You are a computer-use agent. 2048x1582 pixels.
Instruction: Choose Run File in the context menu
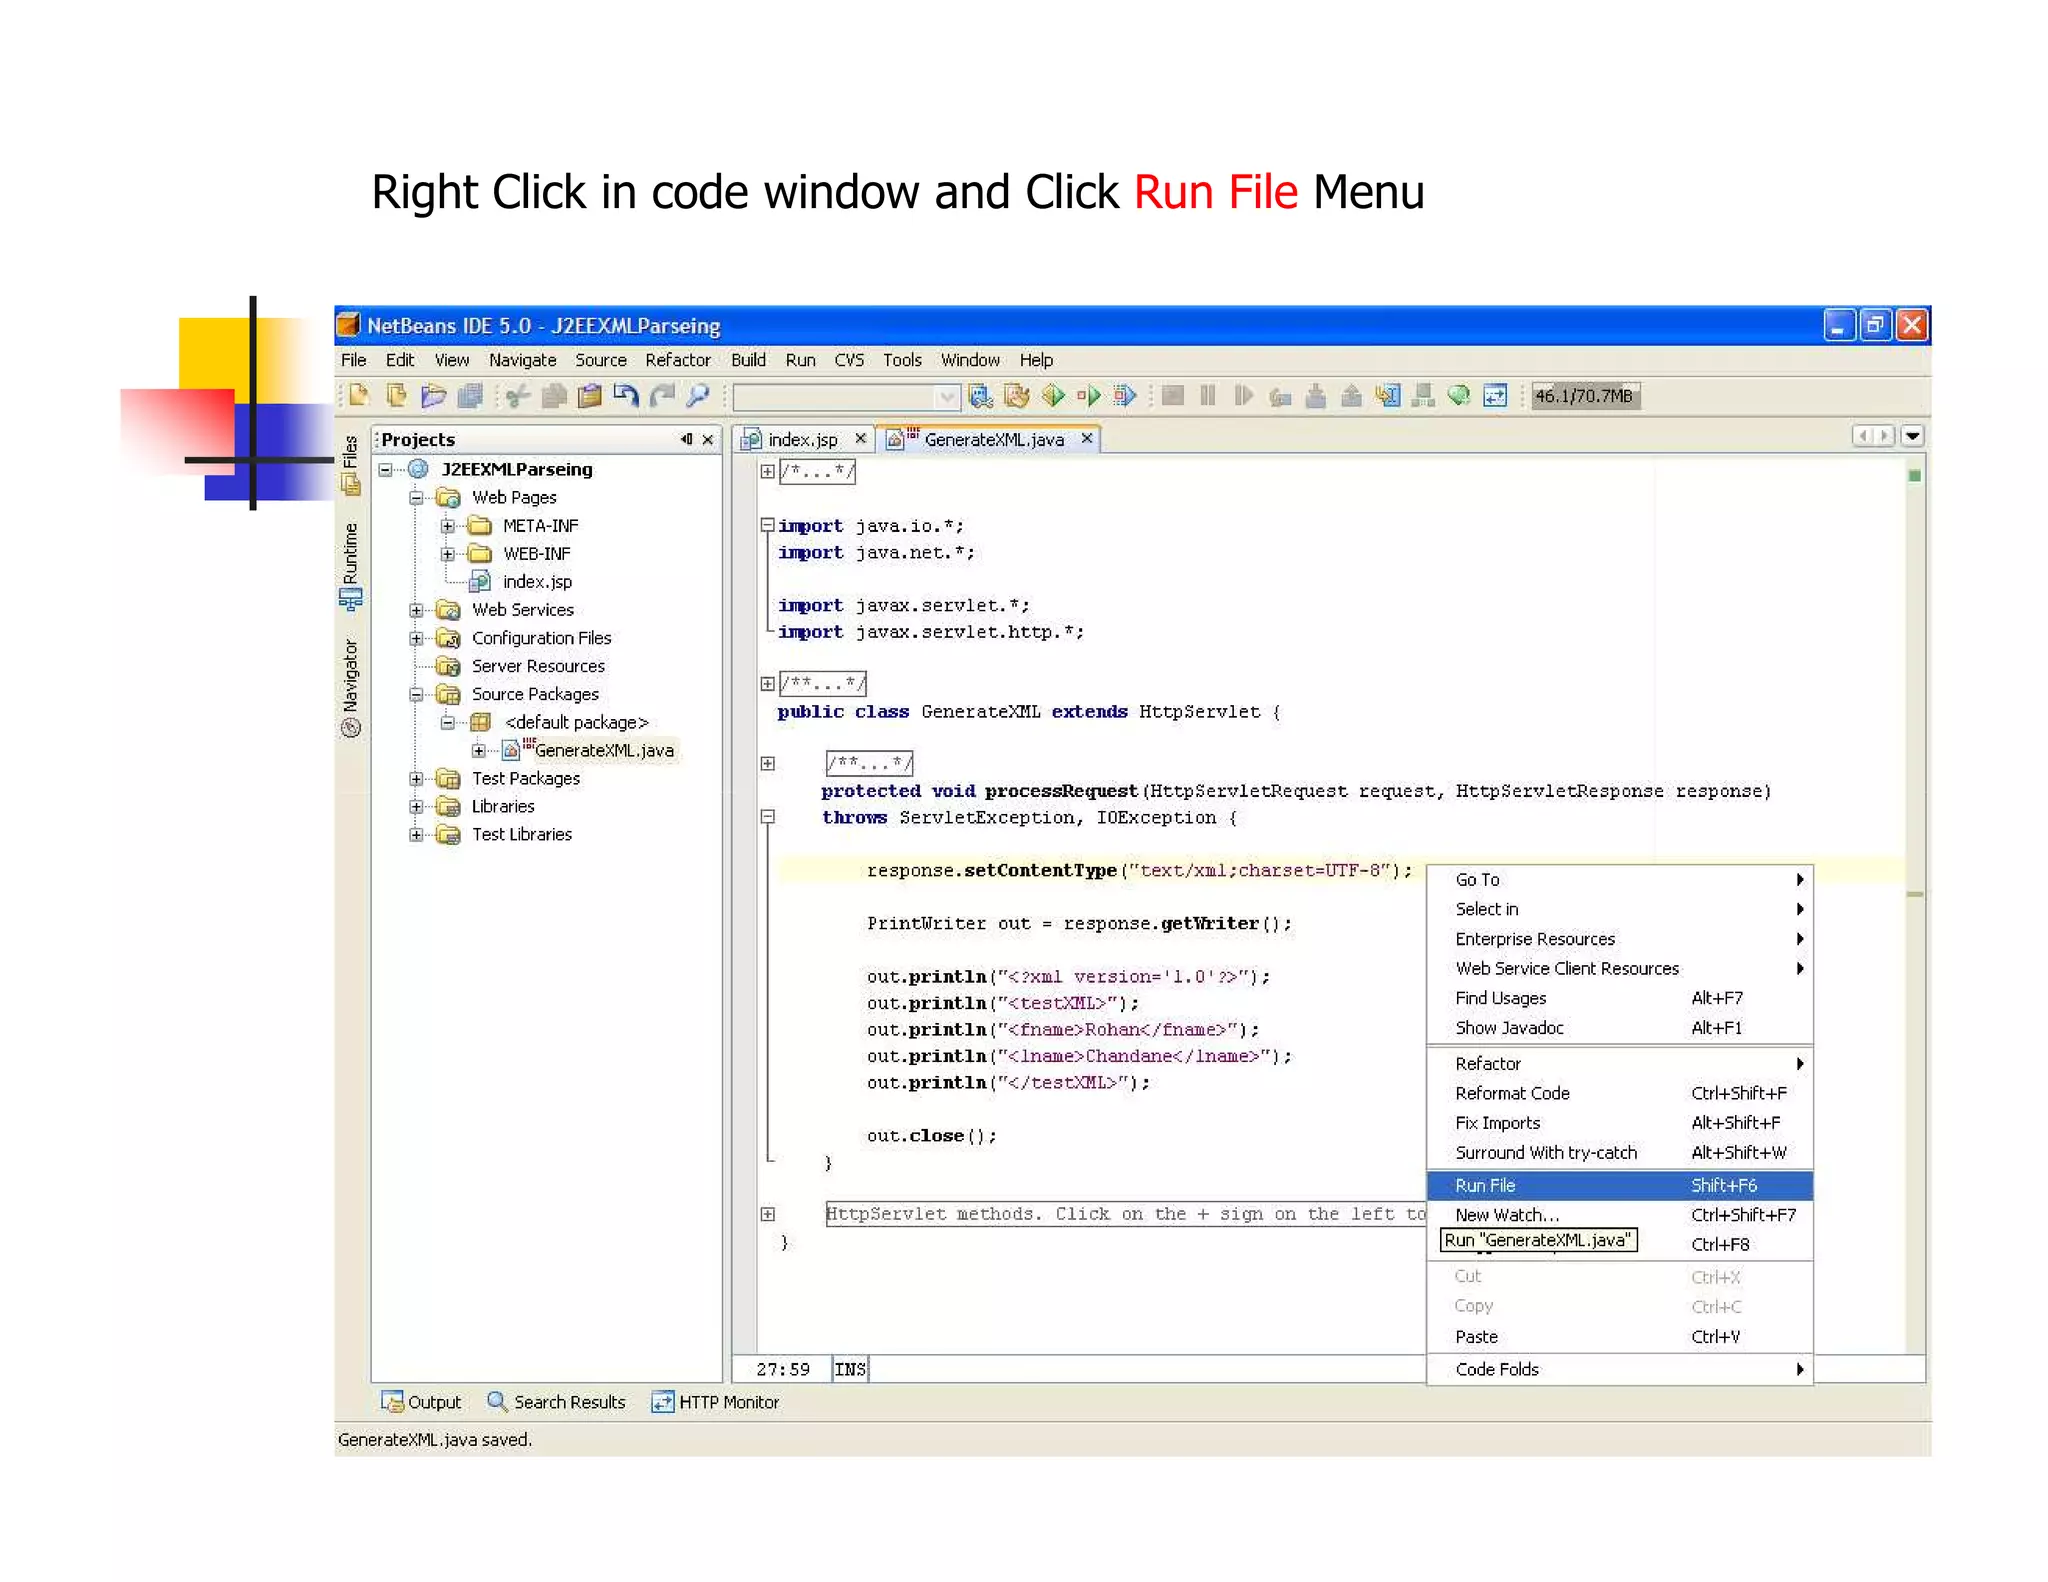pyautogui.click(x=1620, y=1185)
